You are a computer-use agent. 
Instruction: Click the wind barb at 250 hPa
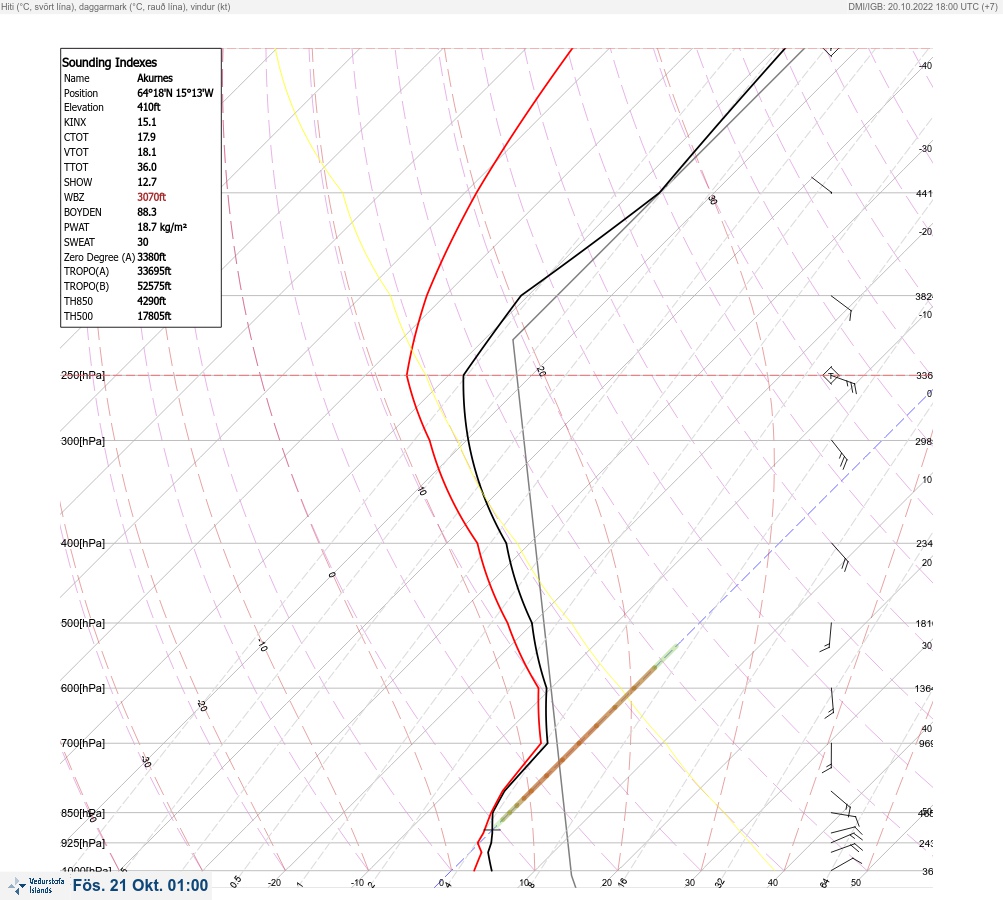[841, 381]
